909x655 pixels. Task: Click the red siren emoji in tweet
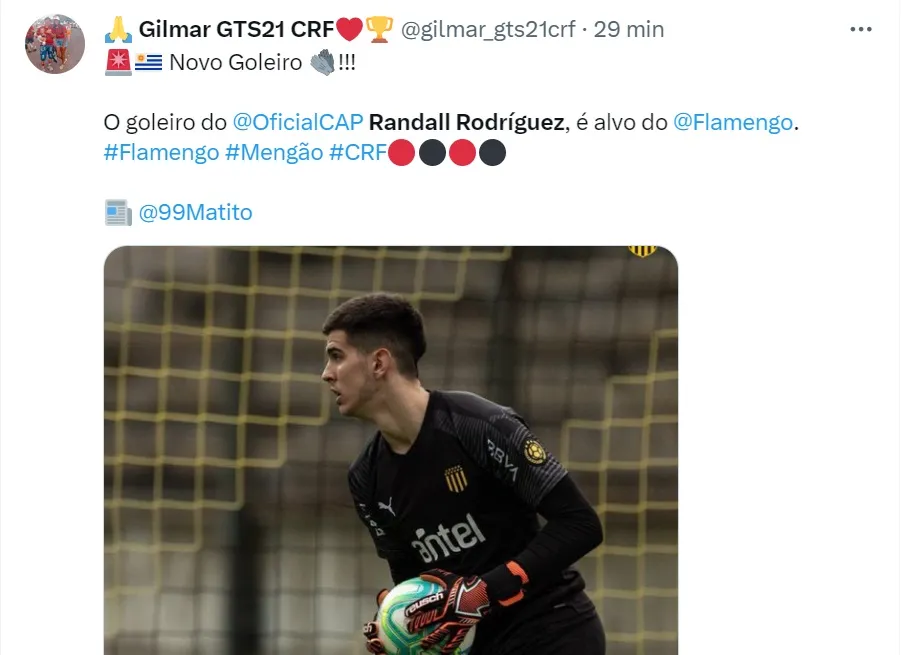click(118, 62)
